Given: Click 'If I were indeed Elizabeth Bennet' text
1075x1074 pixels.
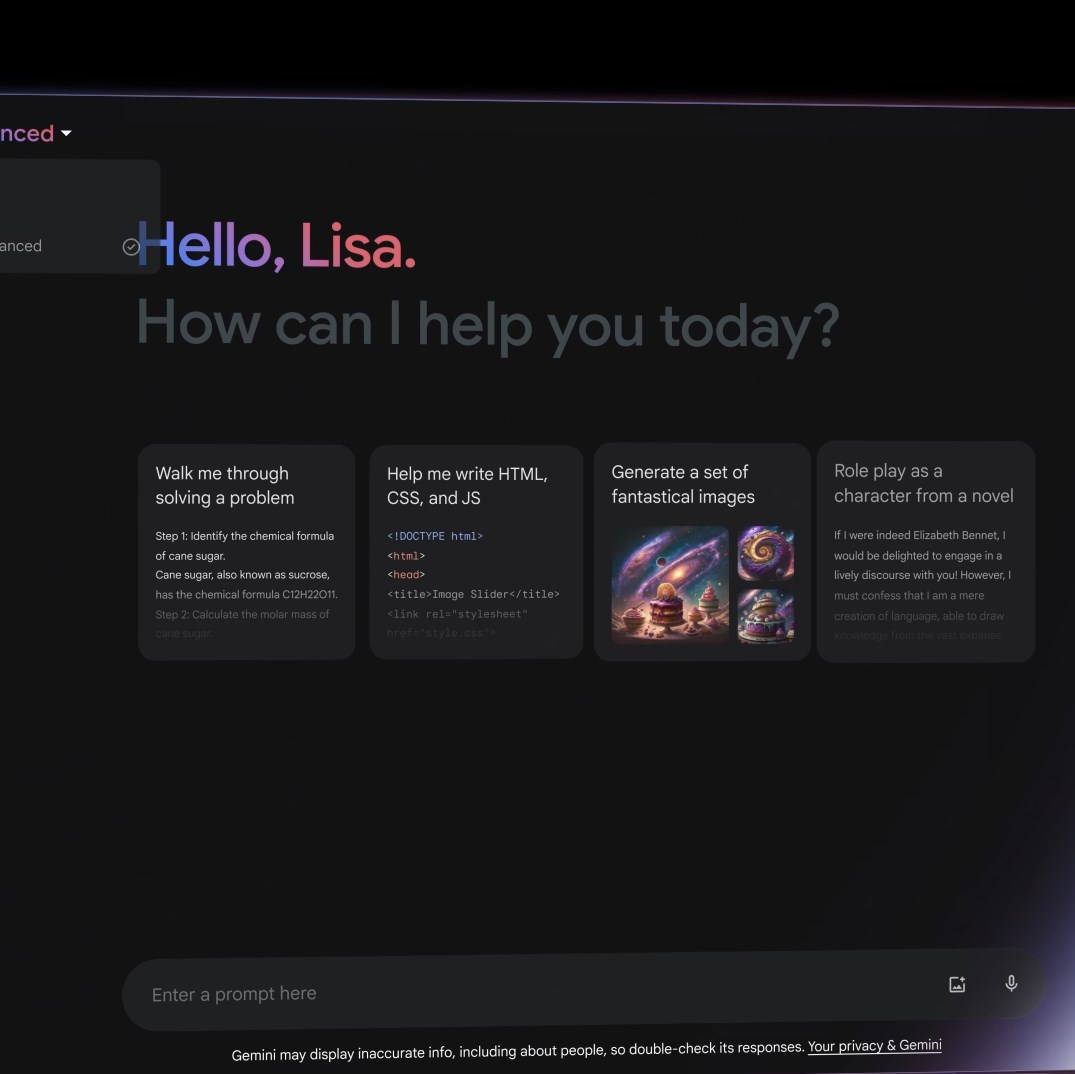Looking at the screenshot, I should [917, 535].
